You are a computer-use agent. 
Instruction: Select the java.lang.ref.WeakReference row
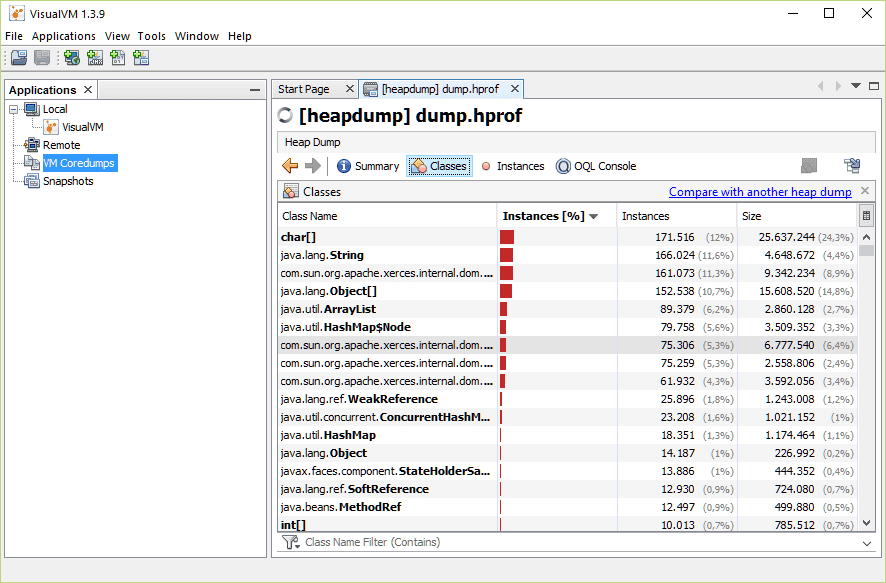(x=568, y=399)
